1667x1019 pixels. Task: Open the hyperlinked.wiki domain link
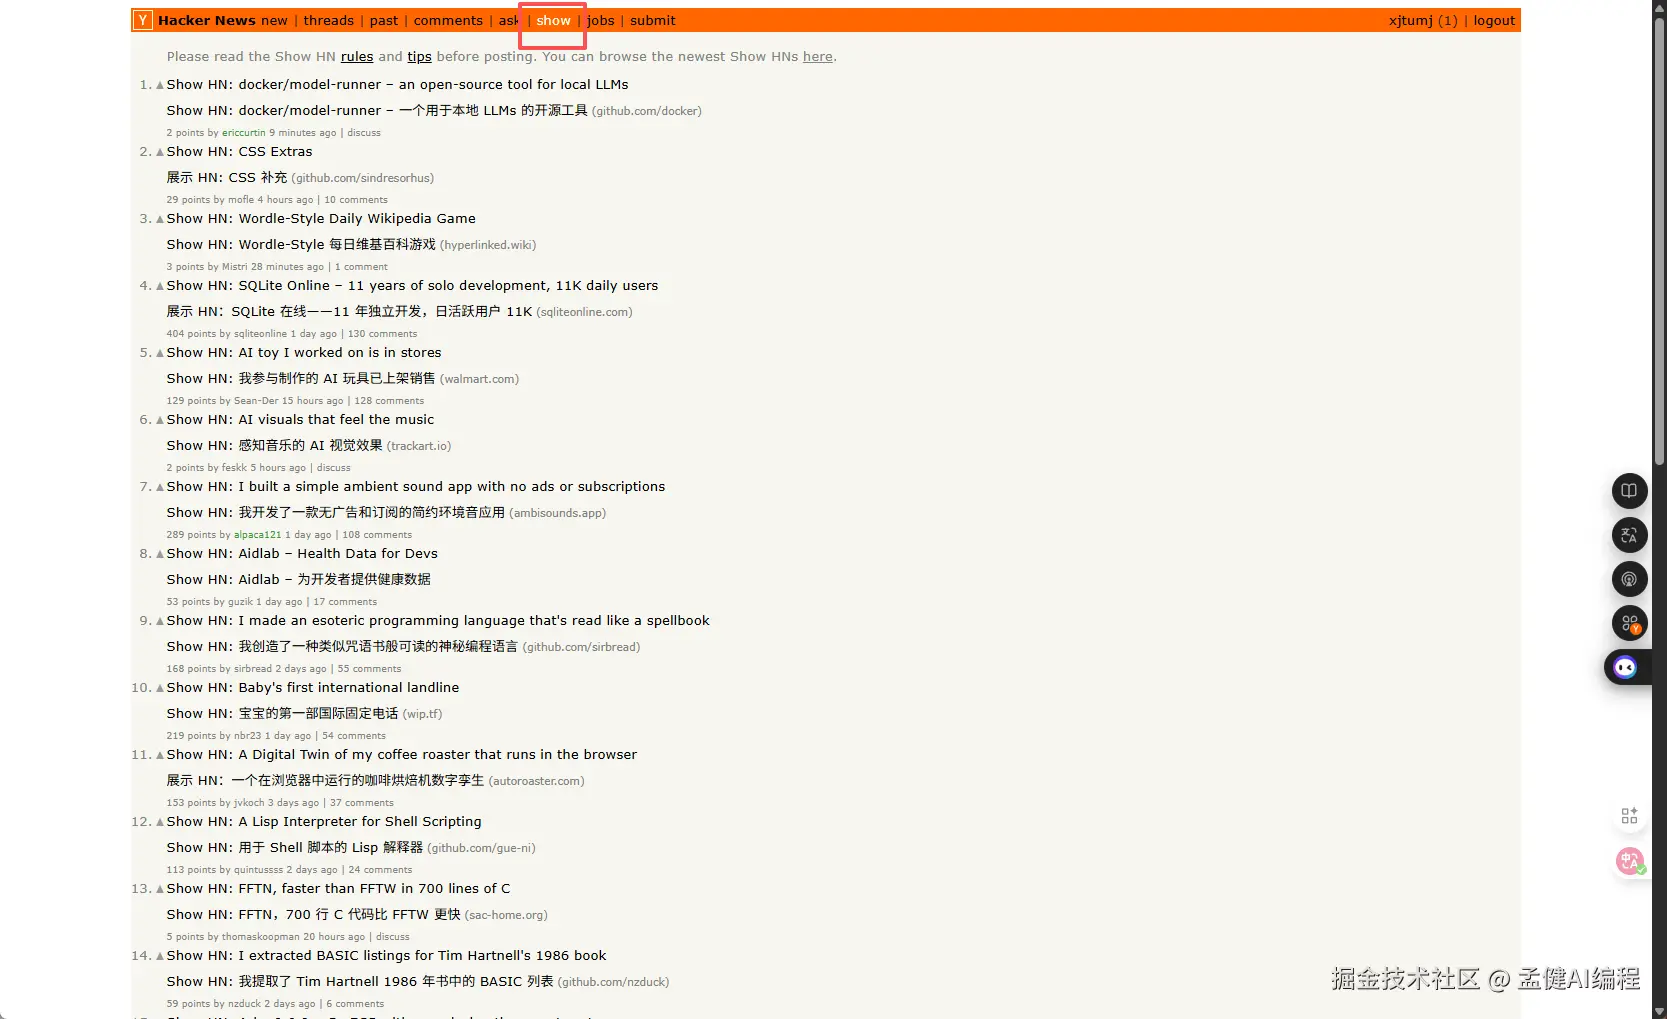[x=488, y=245]
